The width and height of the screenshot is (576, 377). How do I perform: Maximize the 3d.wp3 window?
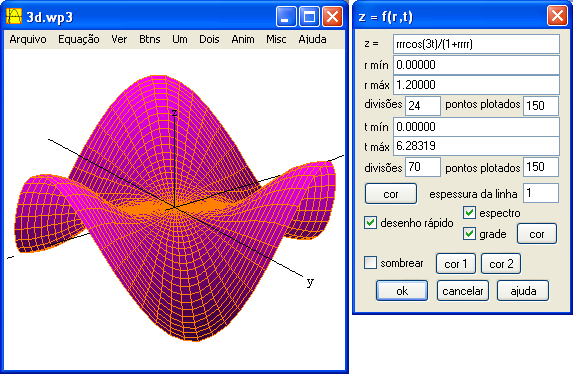click(x=309, y=17)
